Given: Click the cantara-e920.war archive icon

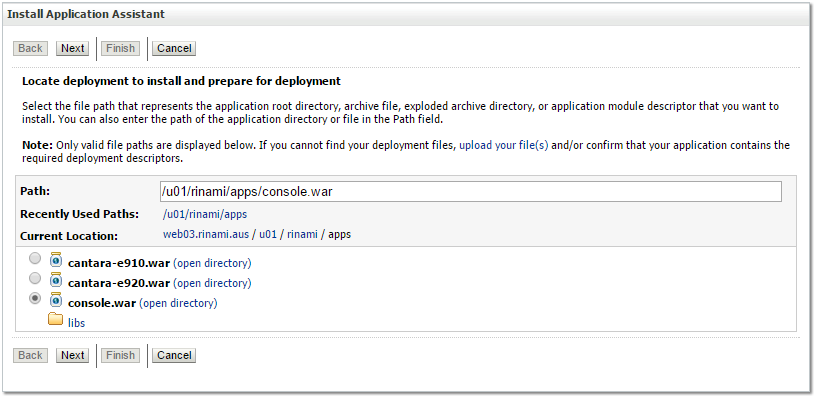Looking at the screenshot, I should click(56, 280).
